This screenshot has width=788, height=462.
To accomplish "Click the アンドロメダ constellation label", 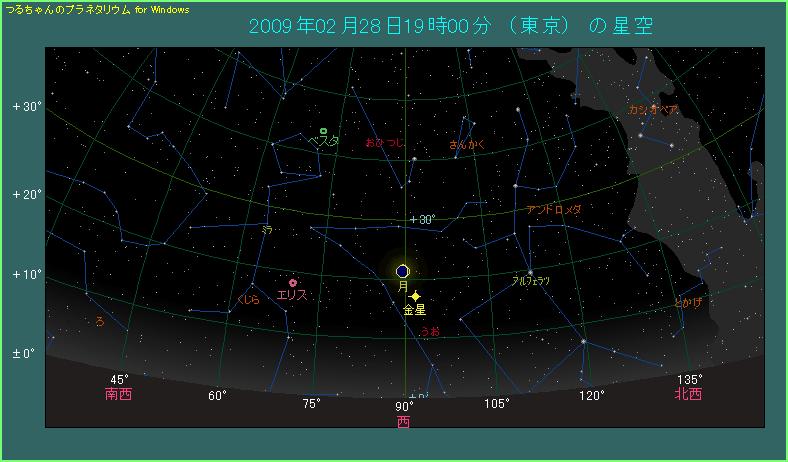I will coord(553,210).
